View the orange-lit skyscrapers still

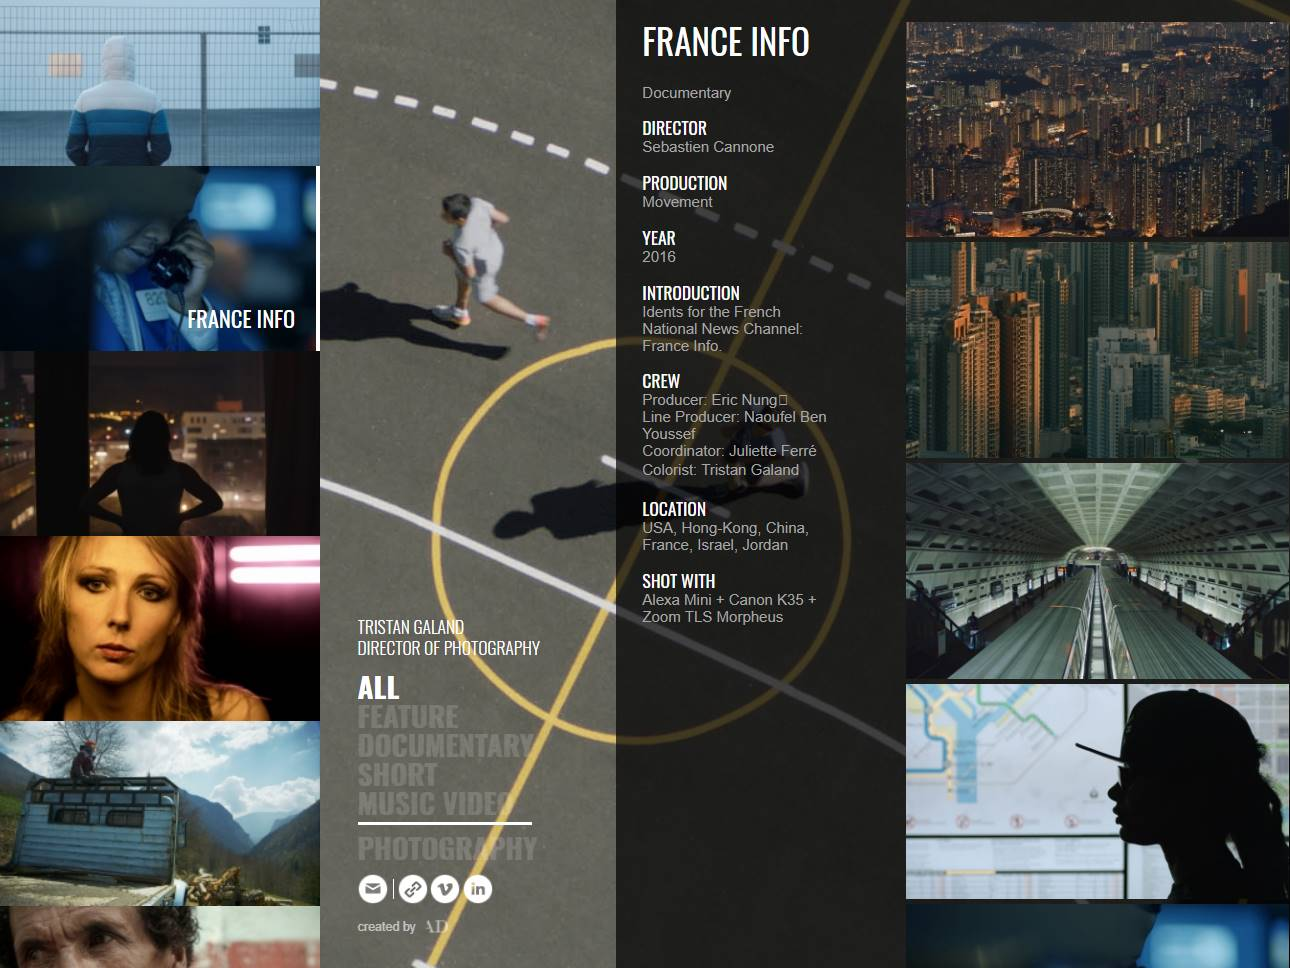[1098, 350]
